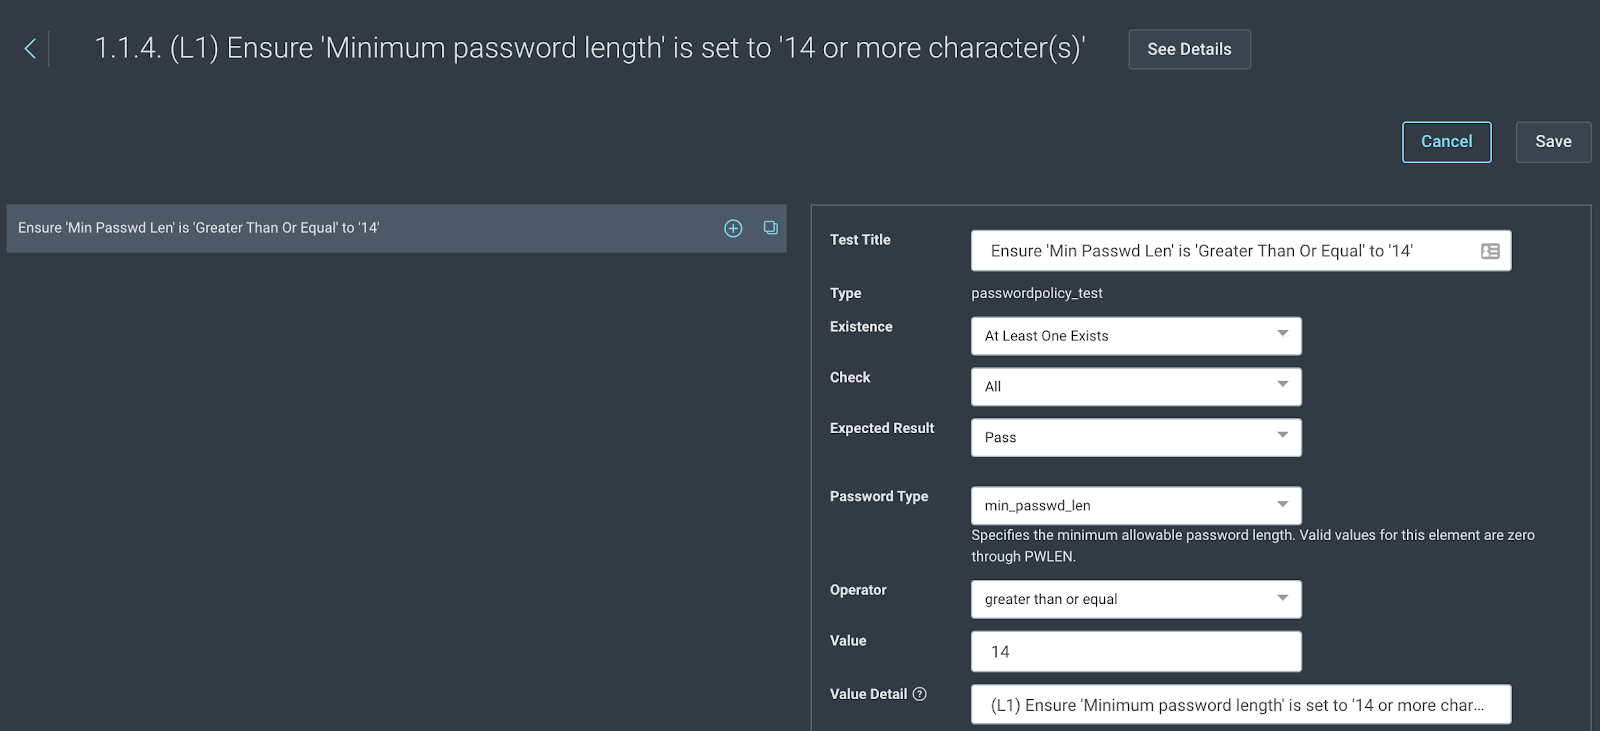The height and width of the screenshot is (731, 1600).
Task: Duplicate the Min Passwd Len test
Action: 770,228
